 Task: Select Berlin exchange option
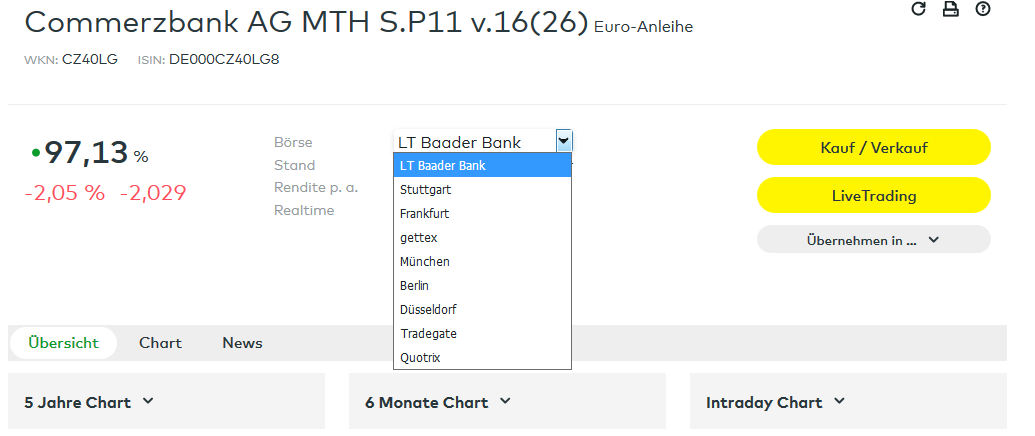point(414,285)
